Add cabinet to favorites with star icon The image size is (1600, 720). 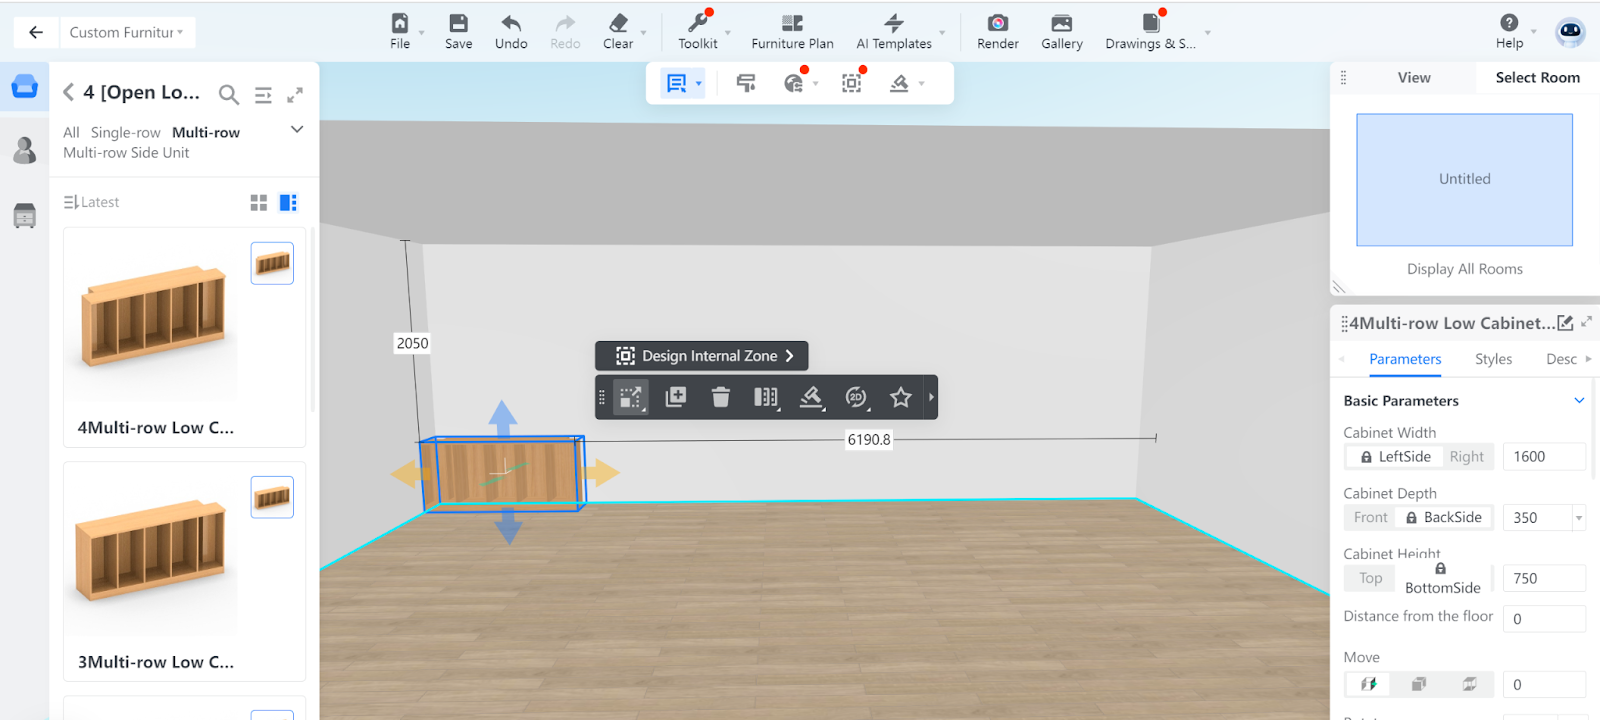tap(900, 397)
